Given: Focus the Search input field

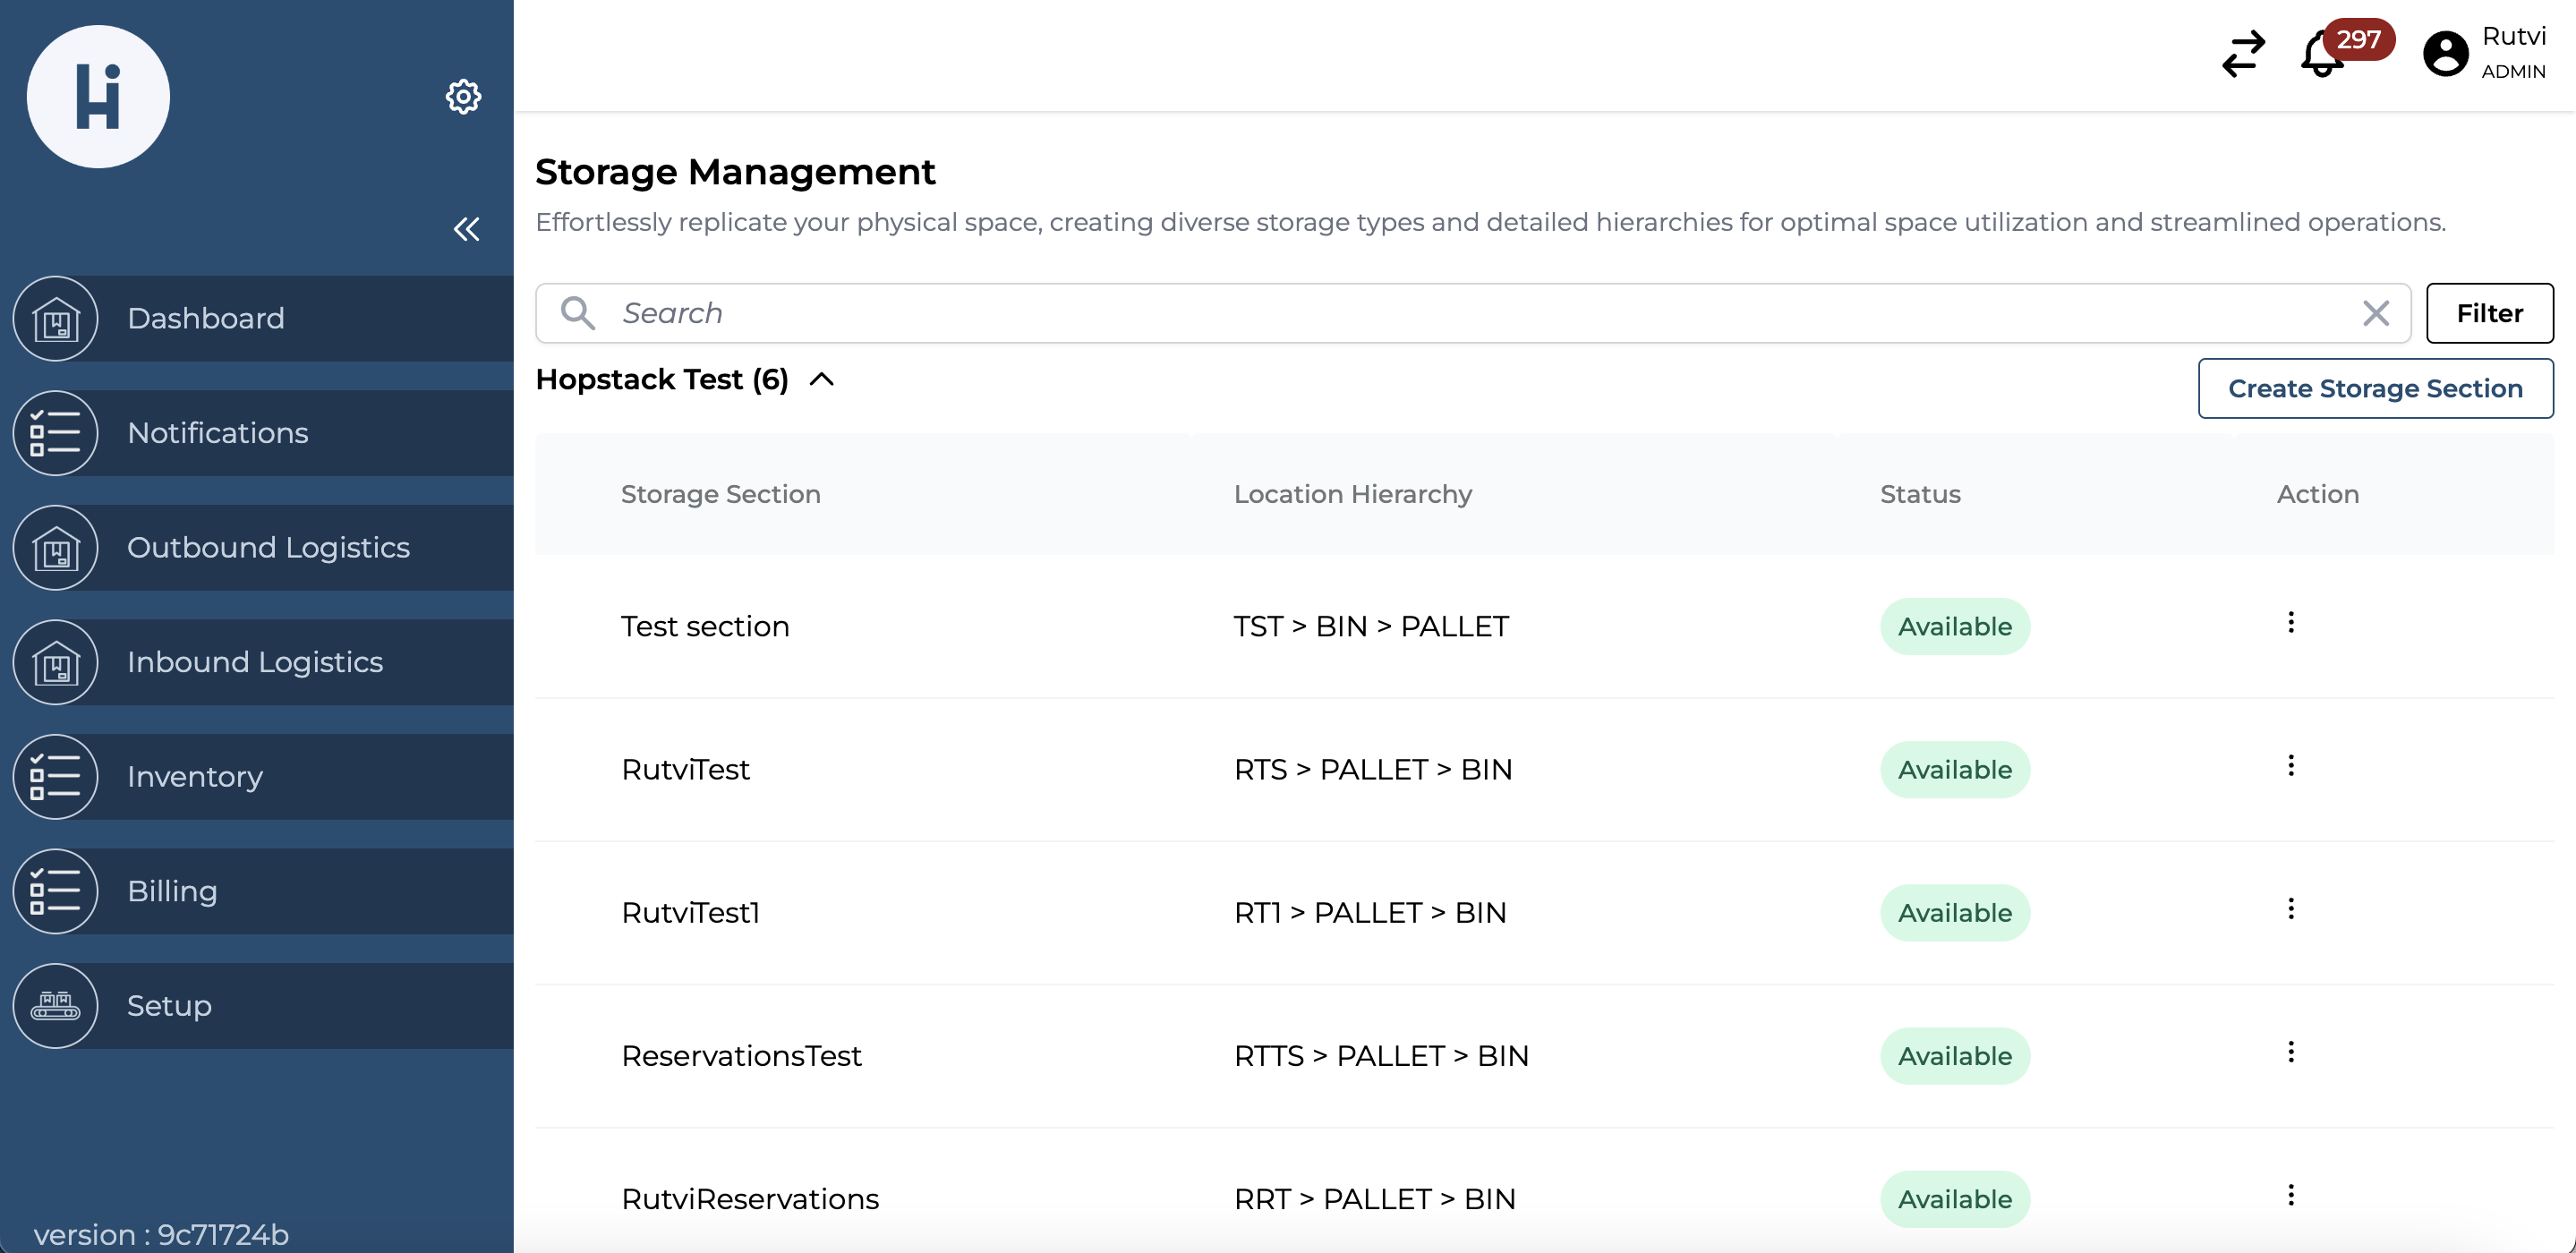Looking at the screenshot, I should (1480, 313).
